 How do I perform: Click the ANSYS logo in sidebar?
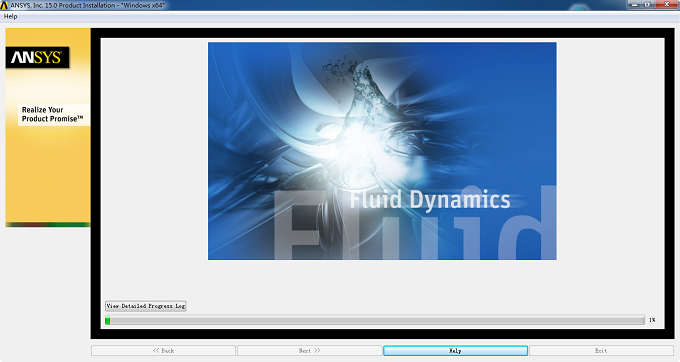37,57
